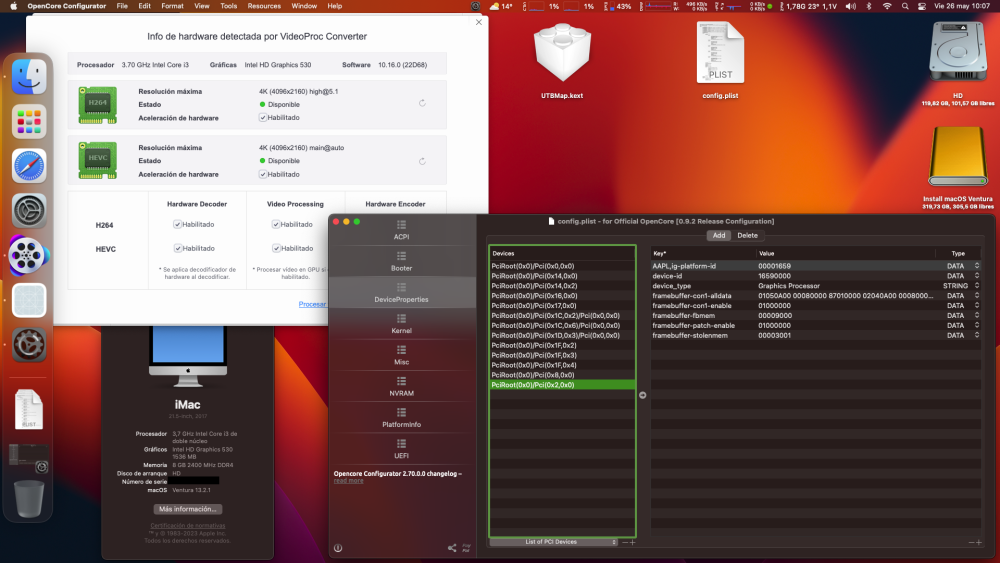The height and width of the screenshot is (563, 1000).
Task: Toggle H264 Video Processing Habilitado checkbox
Action: [276, 224]
